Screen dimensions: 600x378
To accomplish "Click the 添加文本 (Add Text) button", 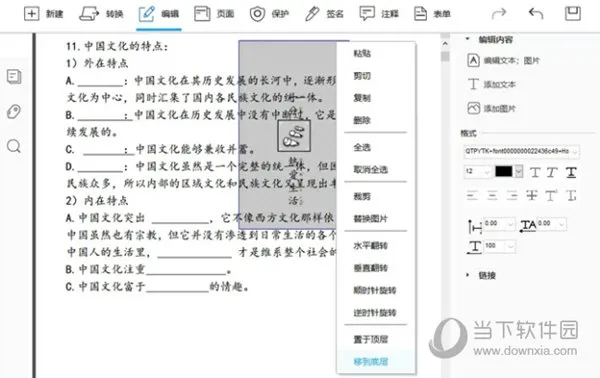I will 492,84.
